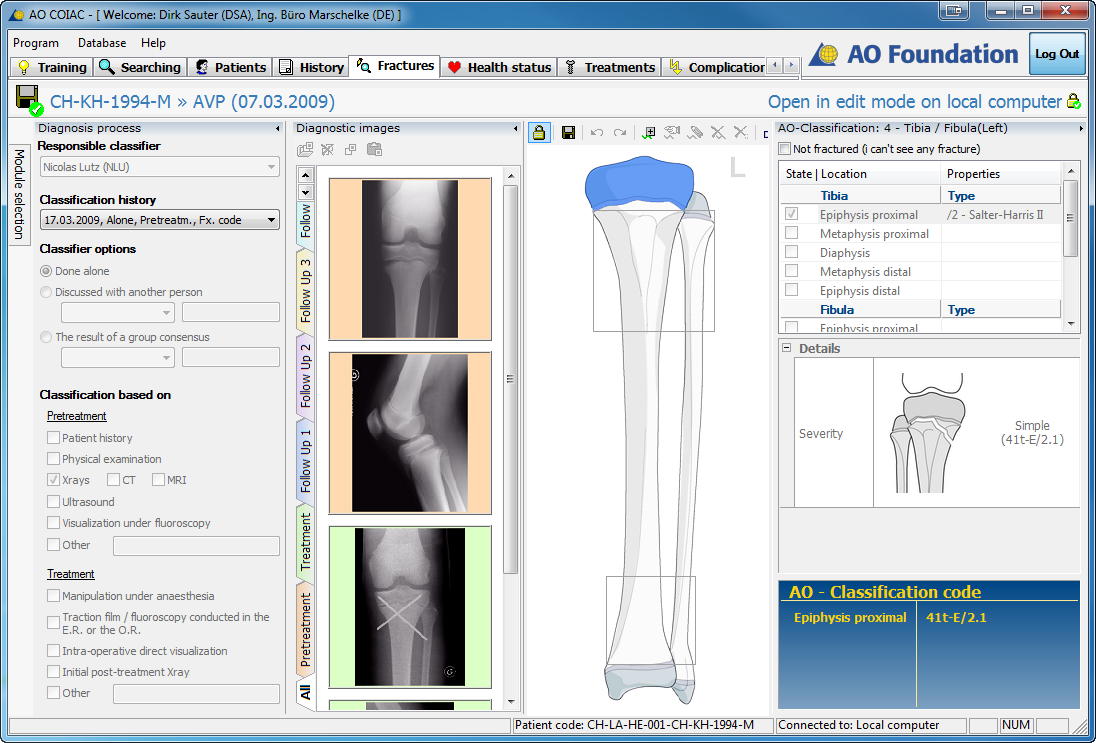The width and height of the screenshot is (1096, 743).
Task: Click the pointing hand tool icon
Action: (x=672, y=133)
